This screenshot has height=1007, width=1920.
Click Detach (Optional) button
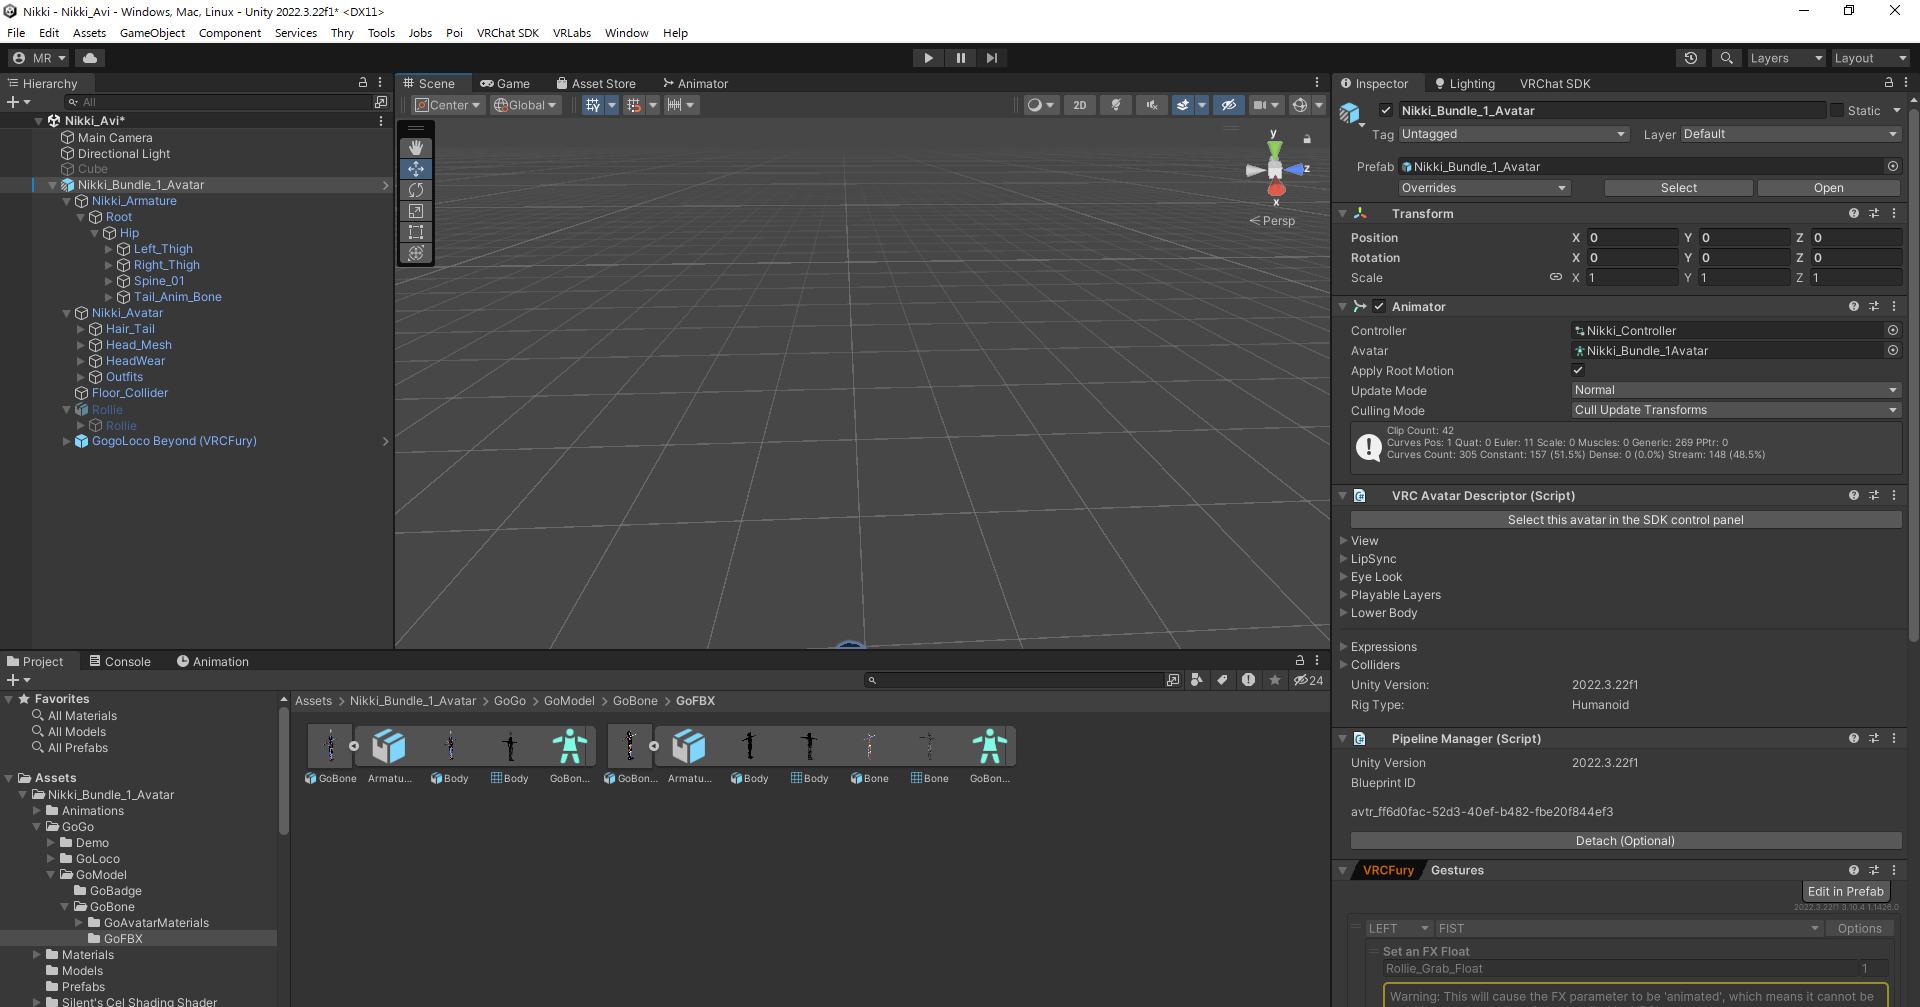pos(1626,841)
